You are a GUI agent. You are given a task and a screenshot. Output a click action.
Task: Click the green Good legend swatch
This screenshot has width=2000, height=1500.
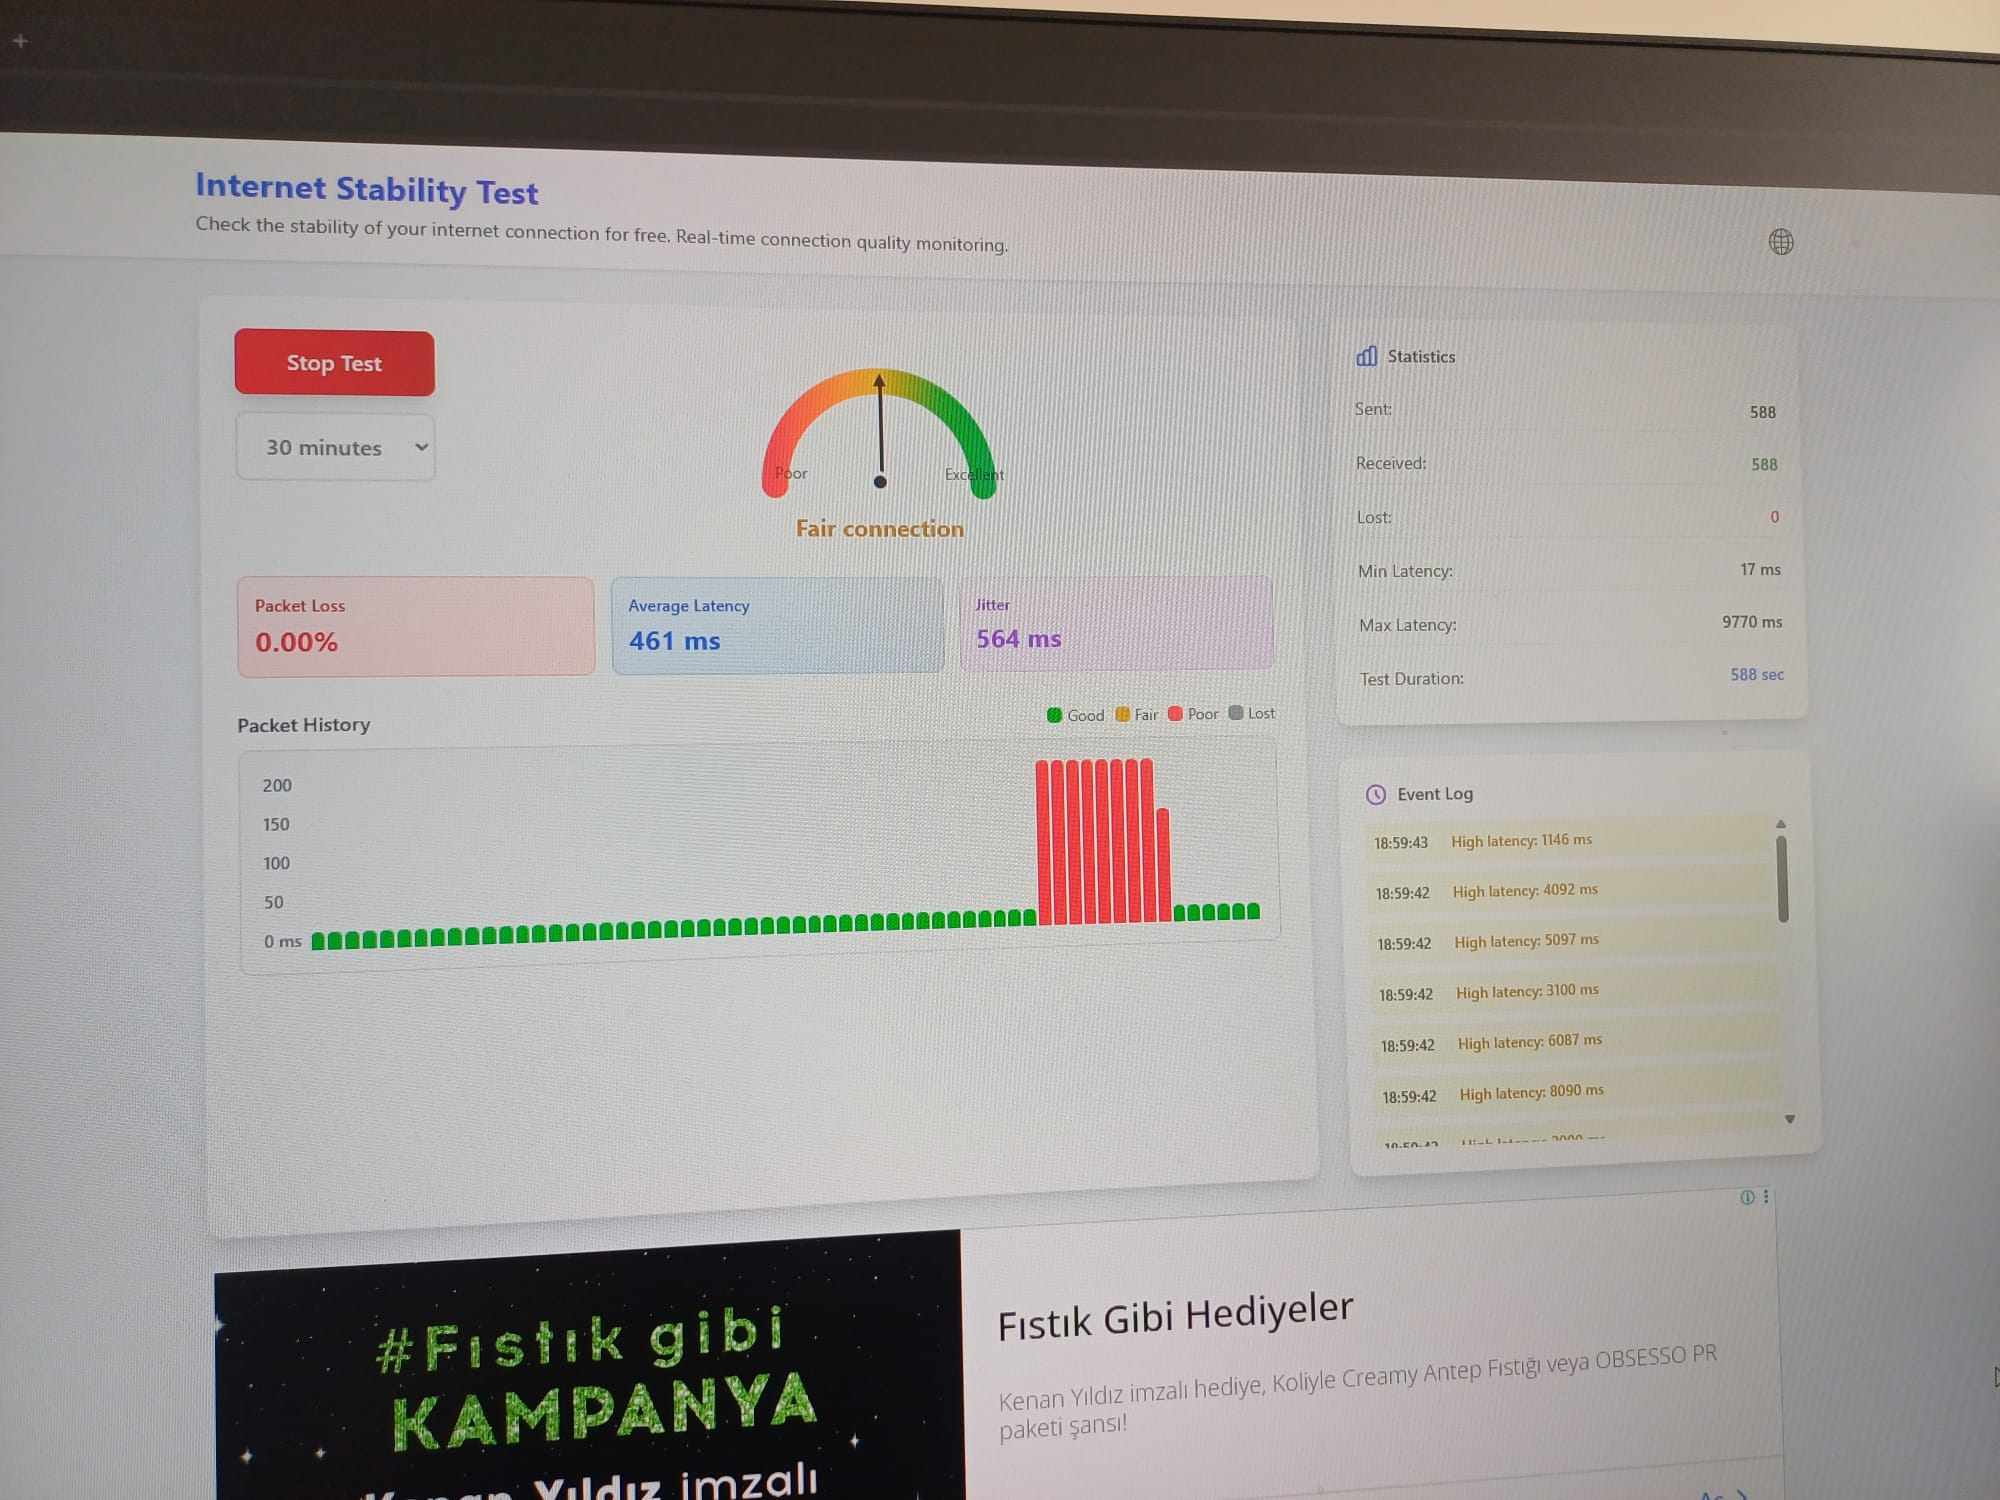1054,714
